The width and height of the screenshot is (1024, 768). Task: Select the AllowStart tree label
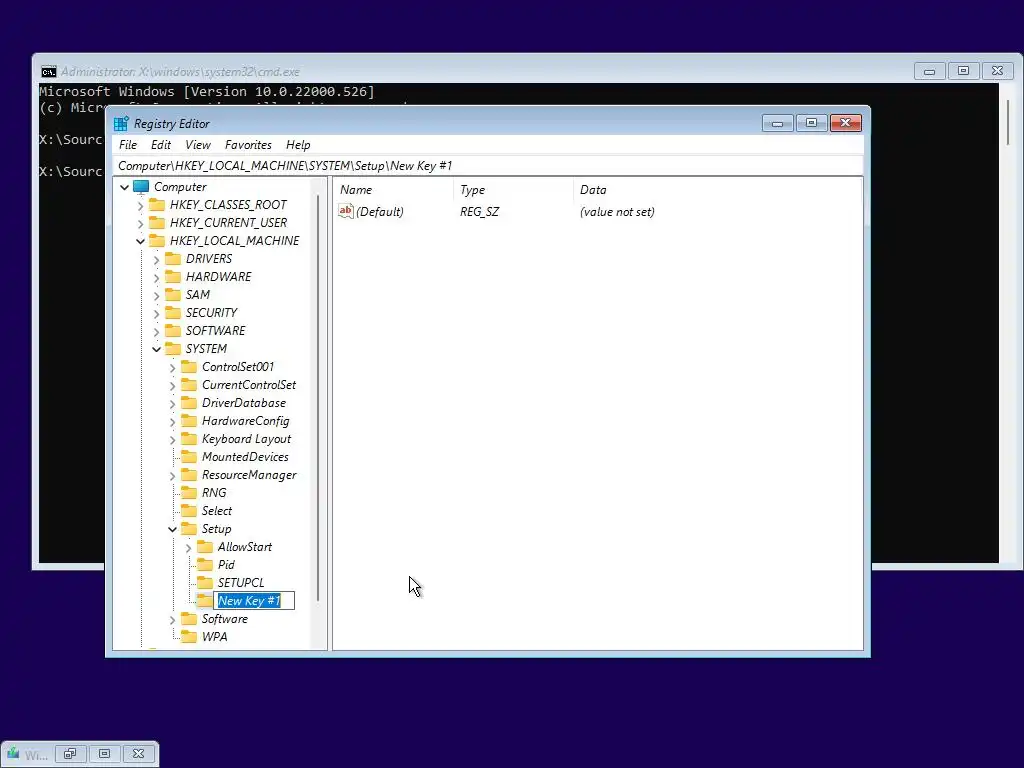pos(245,547)
